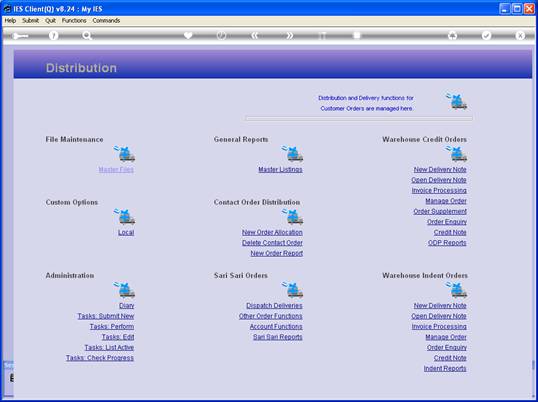This screenshot has width=538, height=402.
Task: Open the Tasks: Check Progress link
Action: coord(100,358)
